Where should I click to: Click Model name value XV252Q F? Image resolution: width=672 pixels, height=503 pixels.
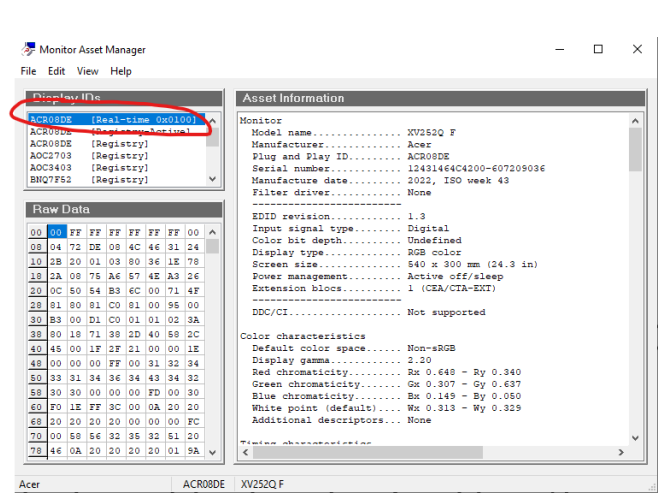pyautogui.click(x=432, y=133)
